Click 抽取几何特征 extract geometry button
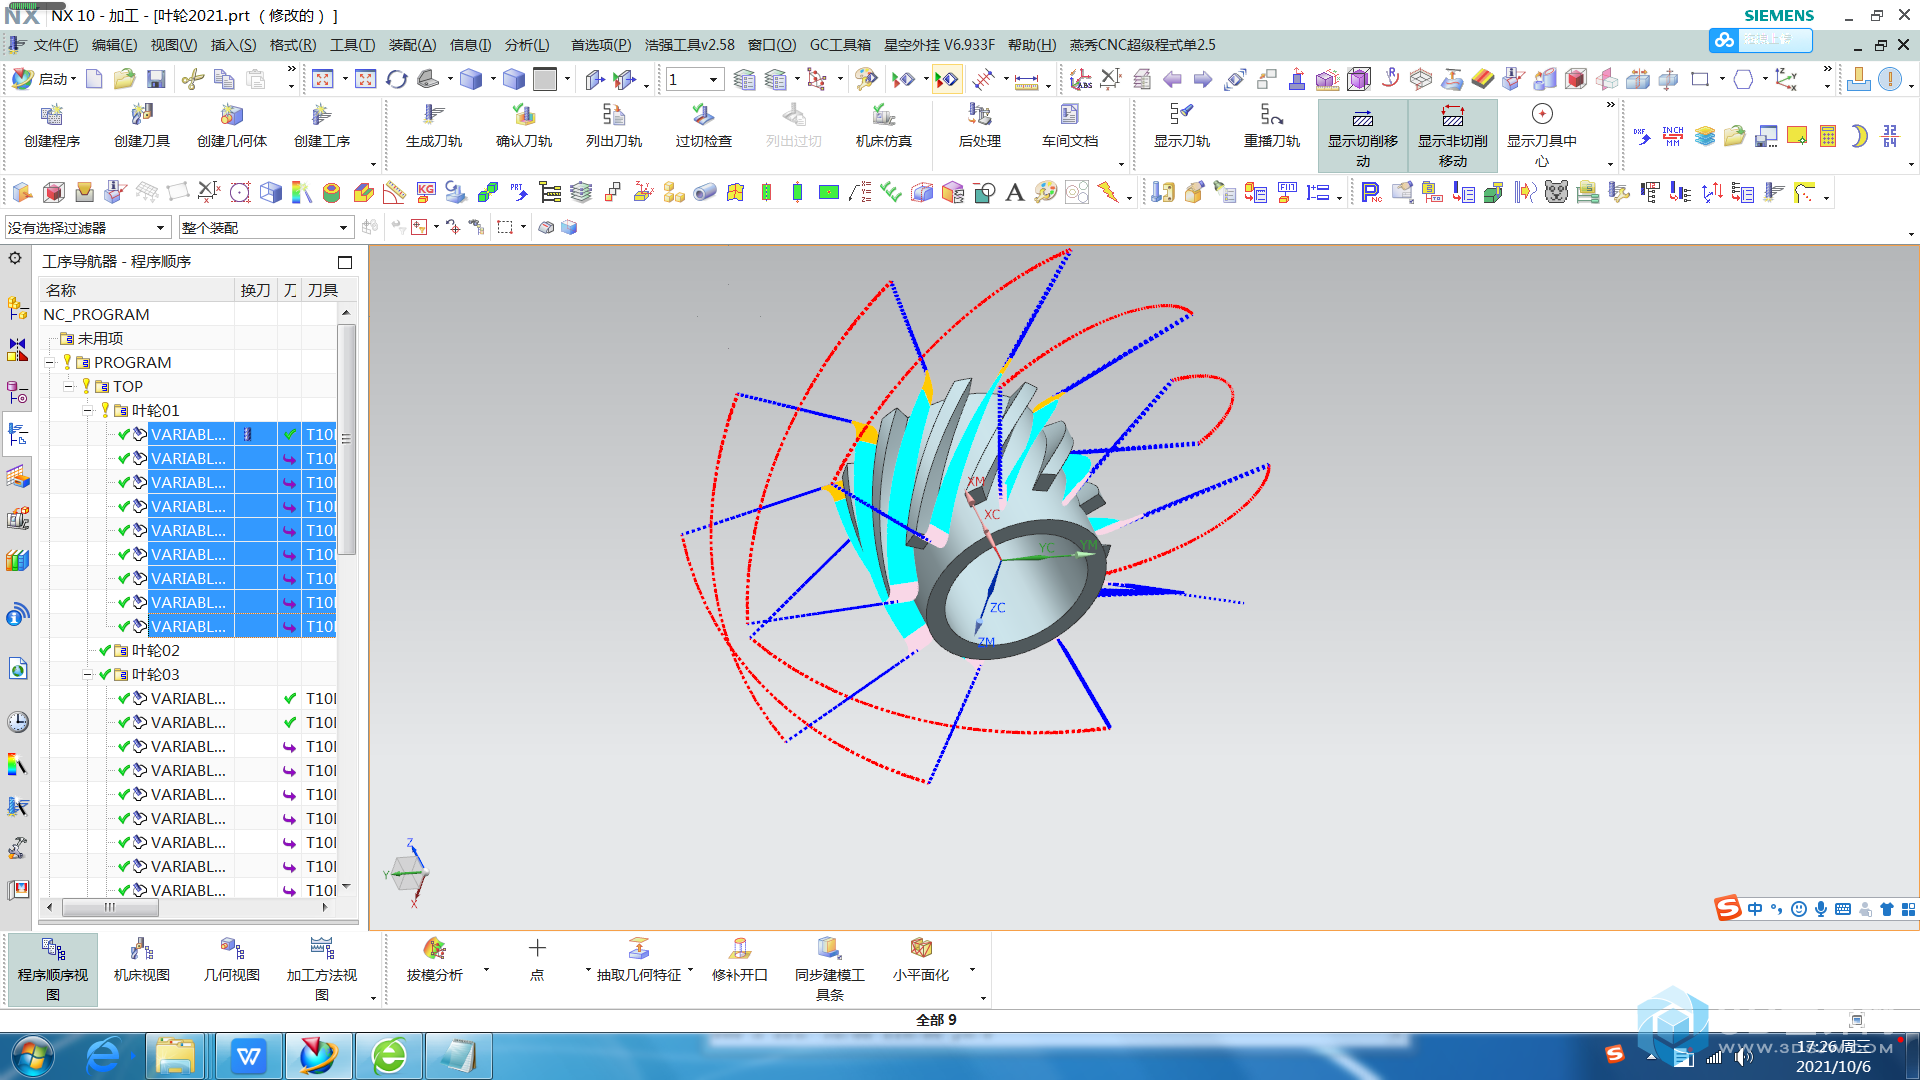The width and height of the screenshot is (1920, 1080). tap(639, 960)
